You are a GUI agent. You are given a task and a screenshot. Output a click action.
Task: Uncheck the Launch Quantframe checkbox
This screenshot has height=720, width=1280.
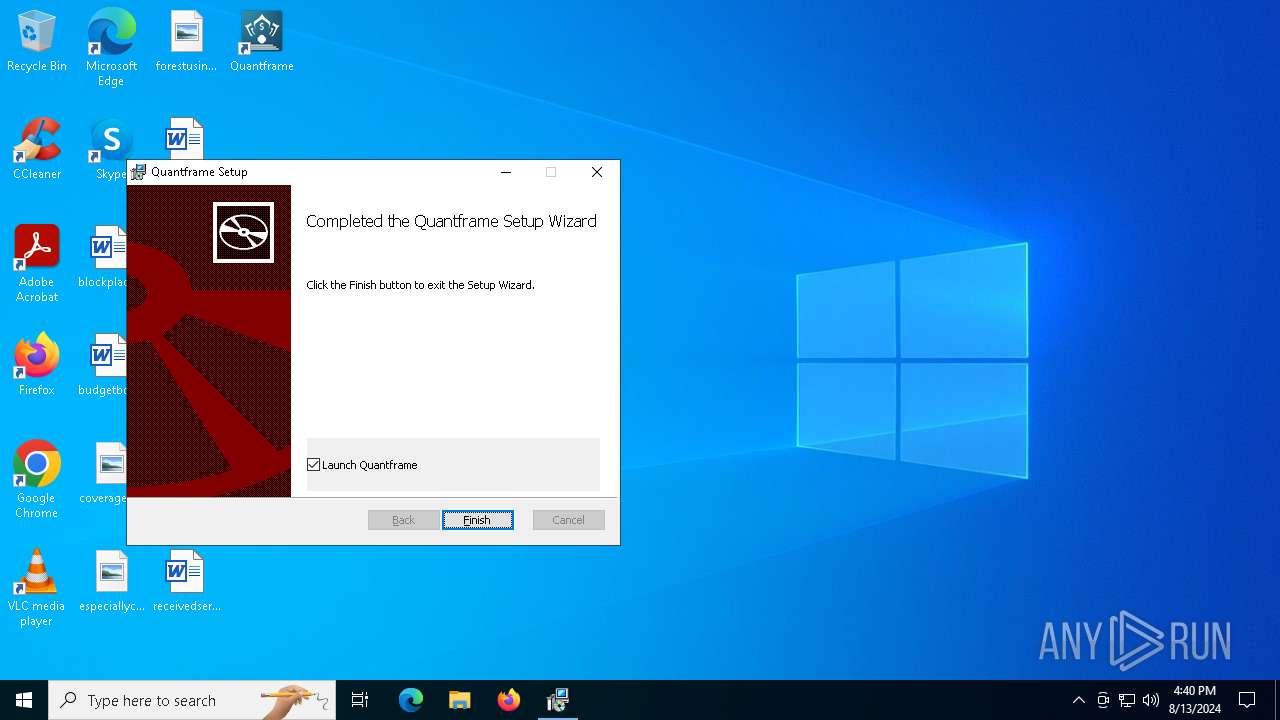pos(314,465)
